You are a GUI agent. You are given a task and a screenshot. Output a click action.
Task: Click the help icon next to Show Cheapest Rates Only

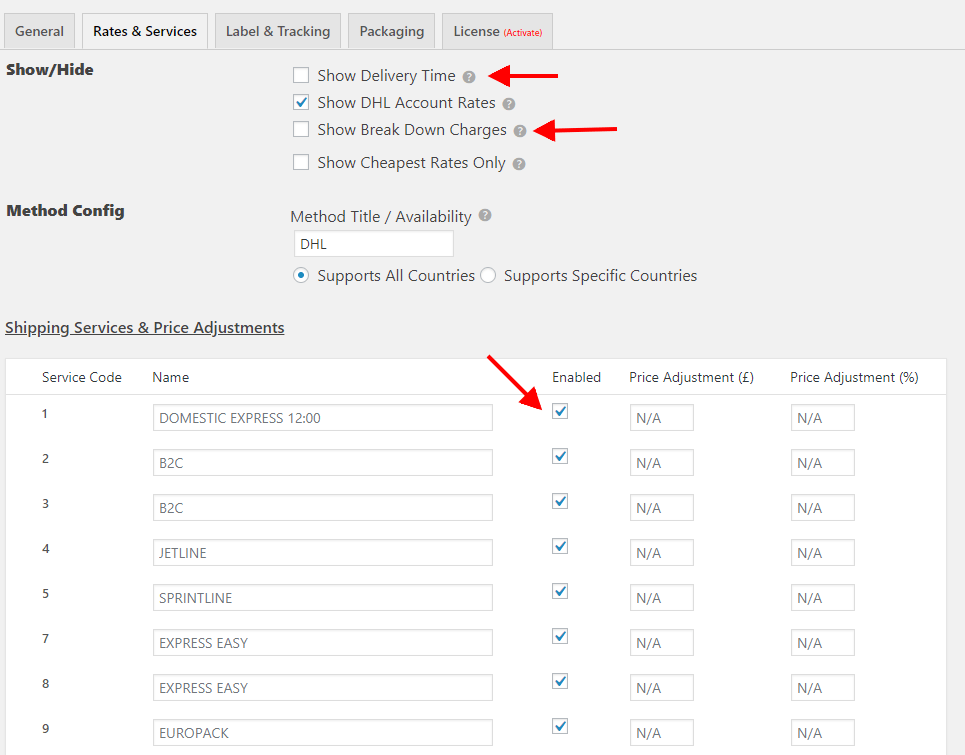[518, 162]
